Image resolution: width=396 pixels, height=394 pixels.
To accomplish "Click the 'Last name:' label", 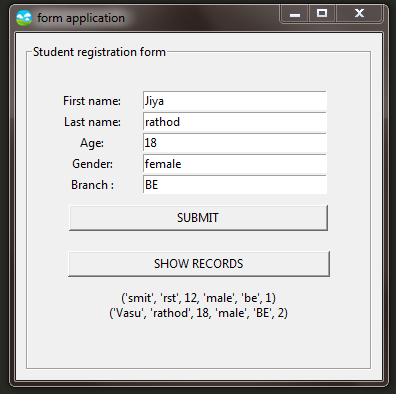I will [x=92, y=122].
